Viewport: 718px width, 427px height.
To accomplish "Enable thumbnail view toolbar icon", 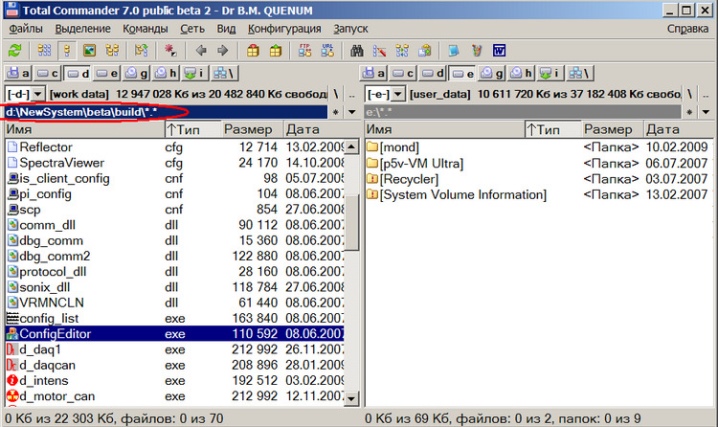I will tap(89, 50).
